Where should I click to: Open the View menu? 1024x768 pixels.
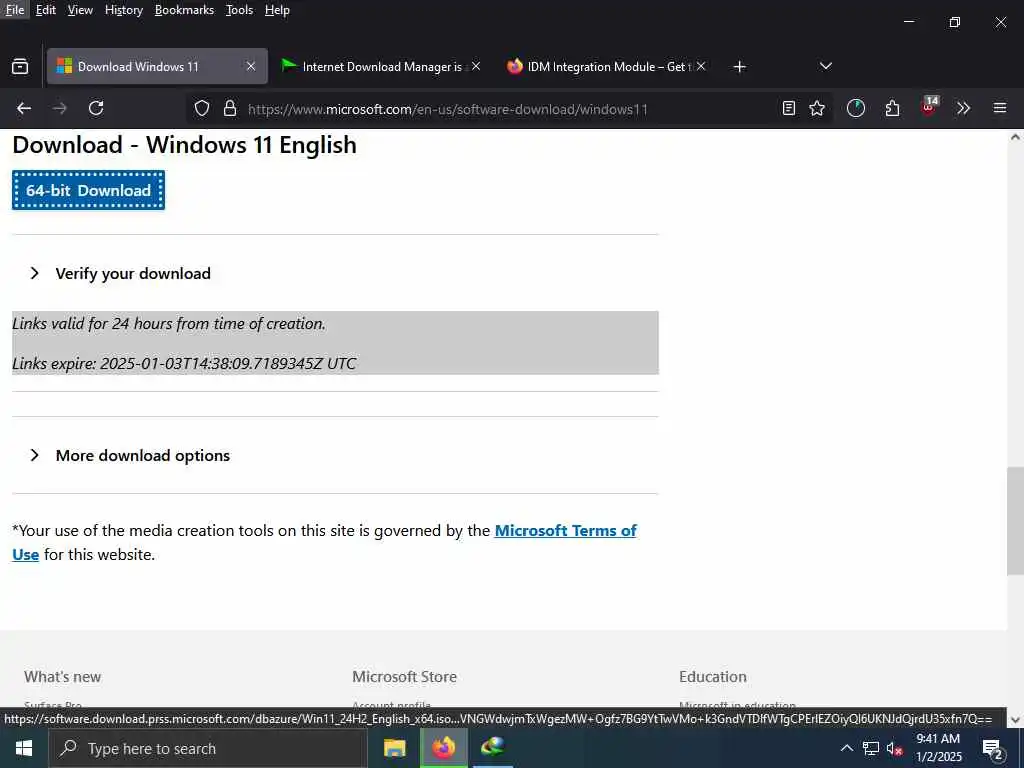[x=80, y=10]
